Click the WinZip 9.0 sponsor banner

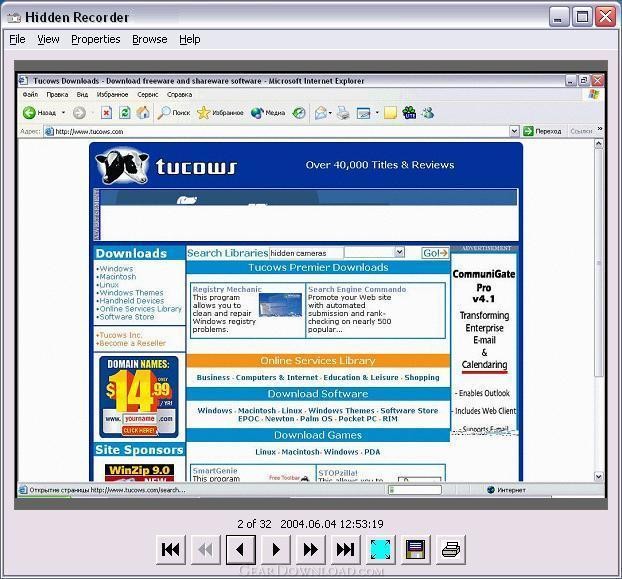tap(139, 472)
